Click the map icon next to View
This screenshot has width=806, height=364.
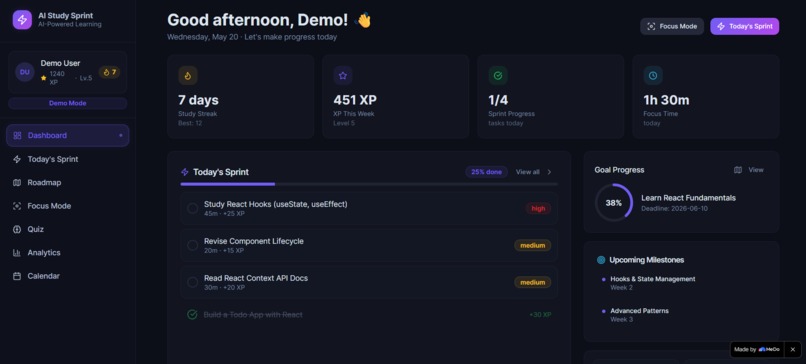tap(738, 170)
